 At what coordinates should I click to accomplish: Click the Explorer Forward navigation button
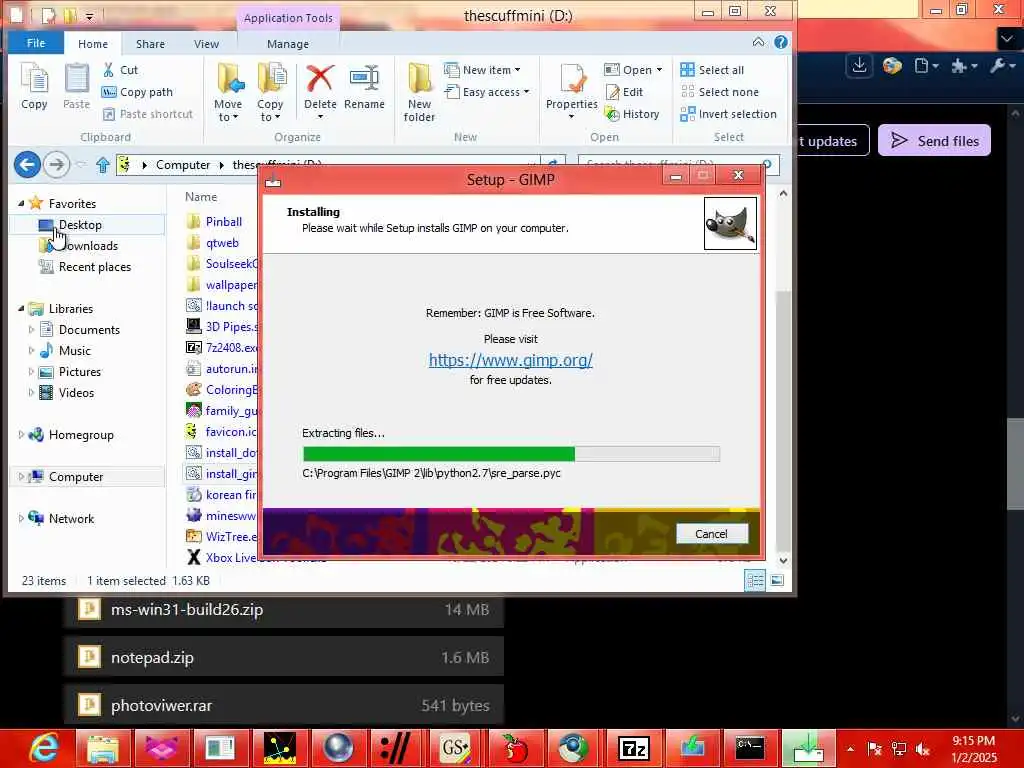[x=57, y=165]
